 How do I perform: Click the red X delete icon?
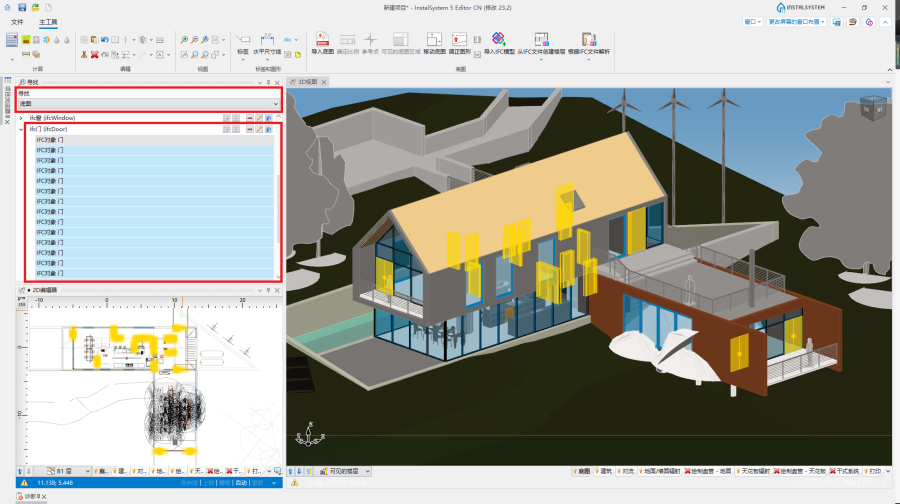coord(94,55)
